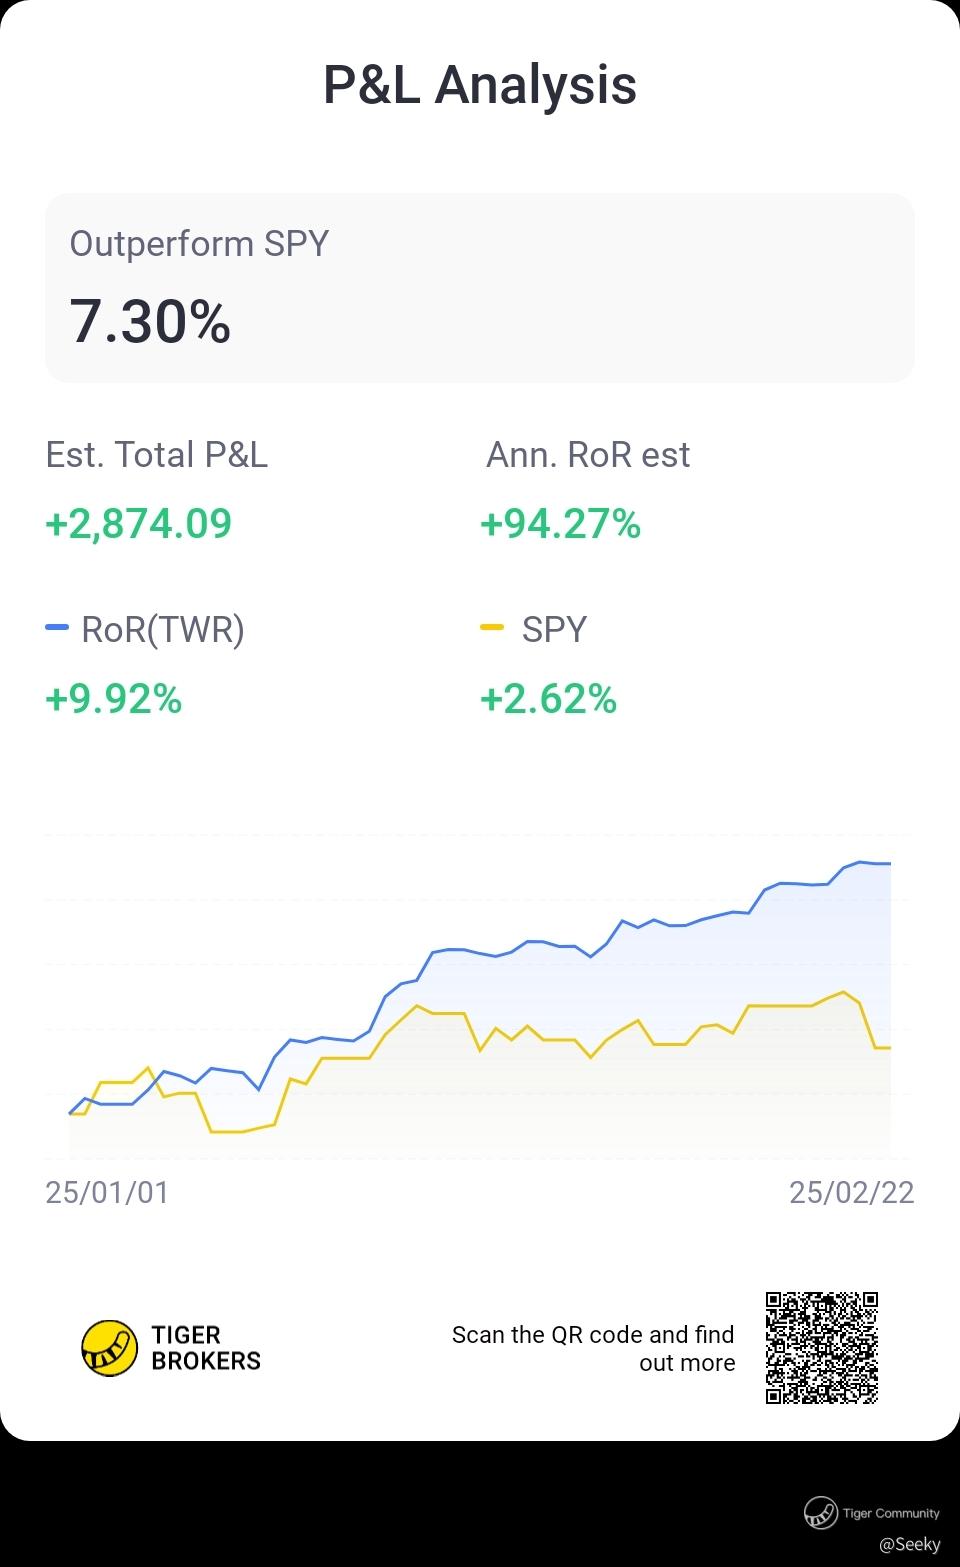Screen dimensions: 960x1567
Task: Select the Est. Total P&L label
Action: 157,455
